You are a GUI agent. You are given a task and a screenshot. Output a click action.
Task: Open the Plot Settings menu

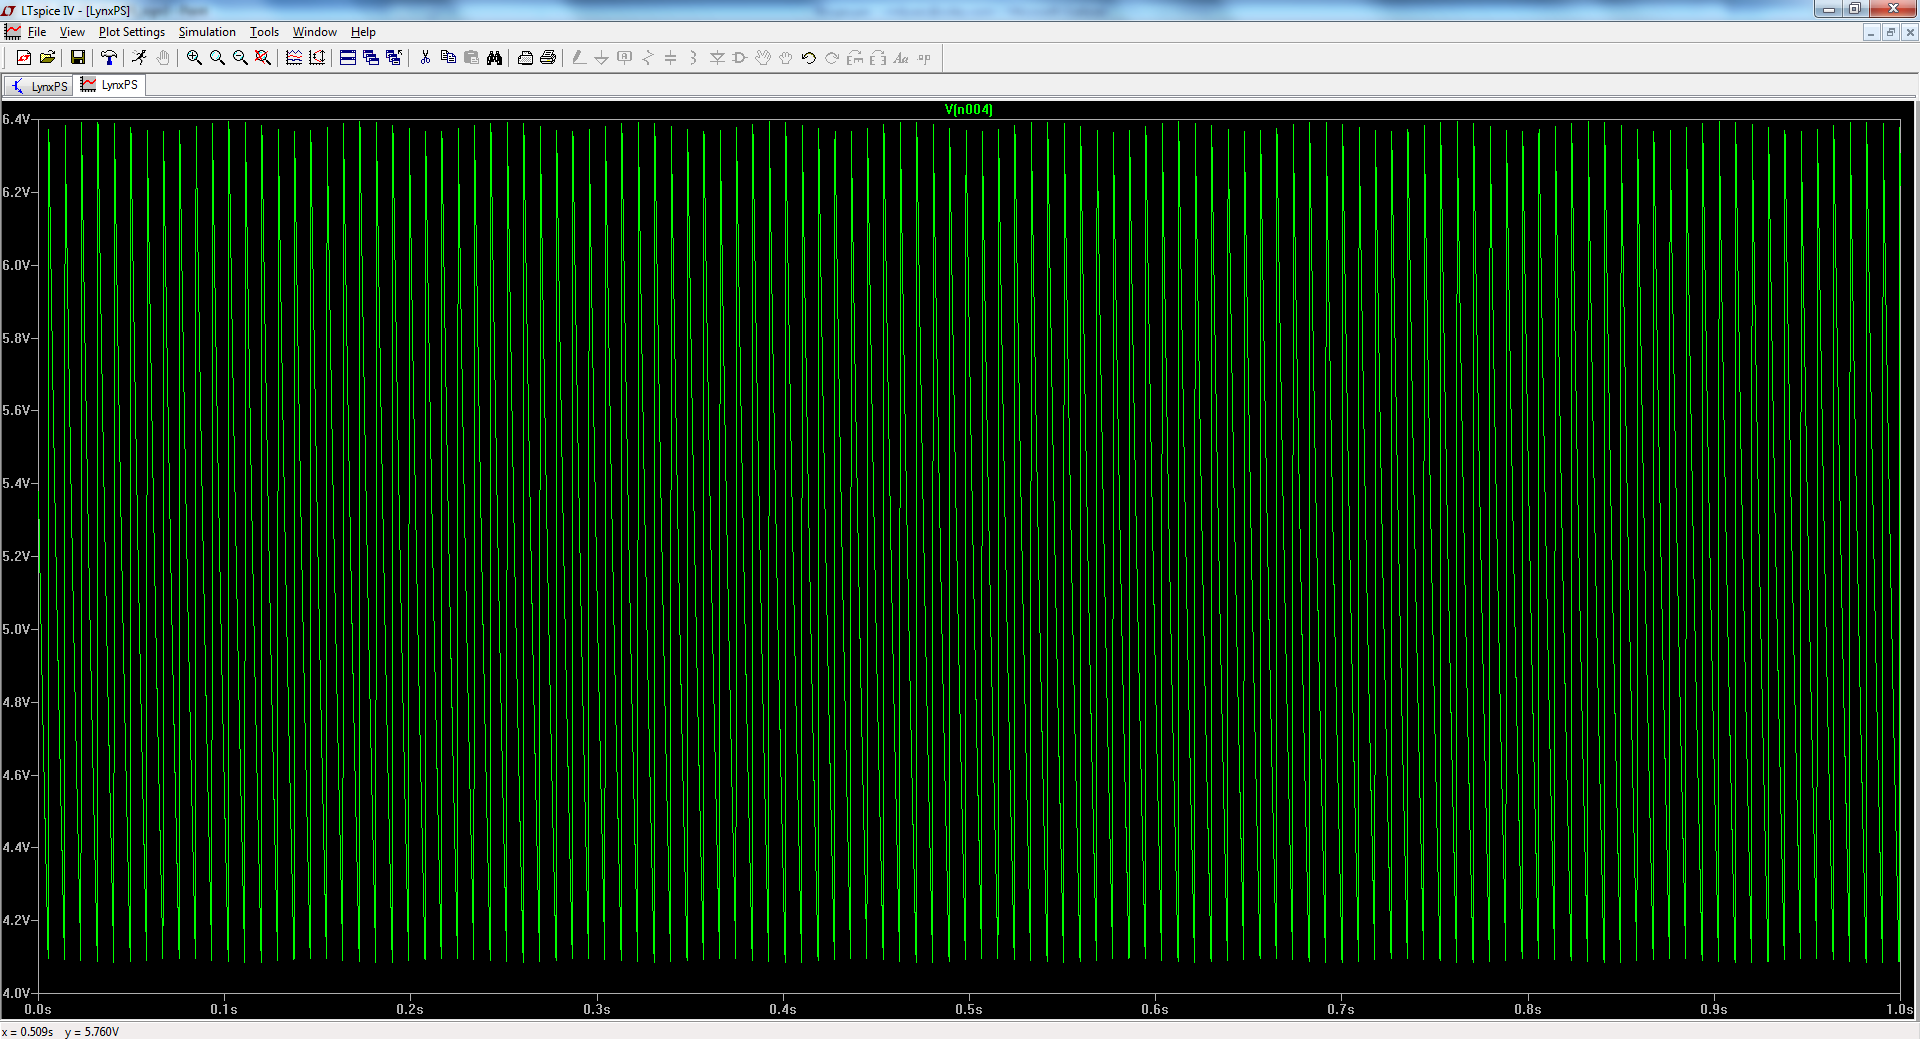click(x=132, y=32)
